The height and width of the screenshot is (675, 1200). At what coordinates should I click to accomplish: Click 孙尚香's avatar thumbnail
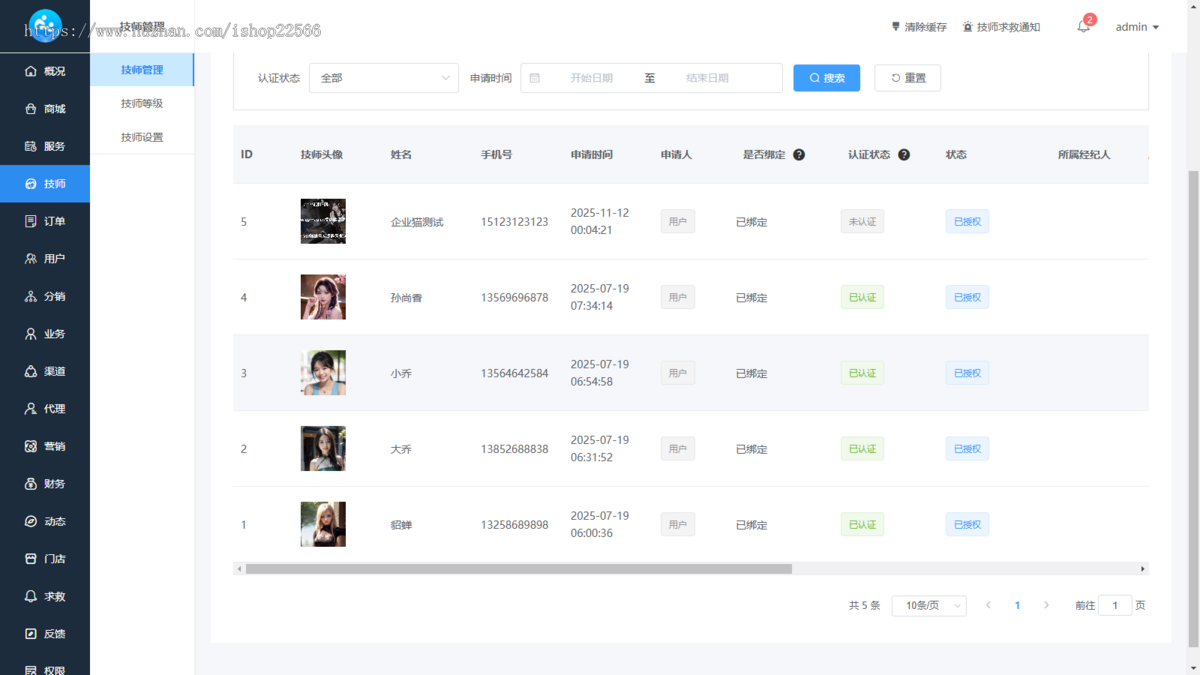coord(322,297)
